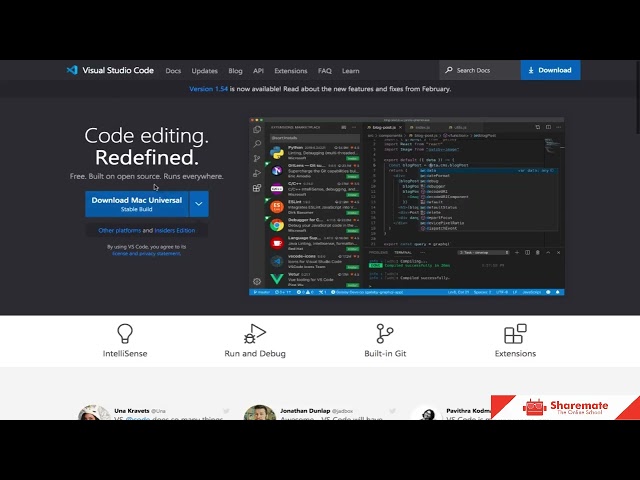The height and width of the screenshot is (480, 640).
Task: Open the Learn page
Action: tap(351, 71)
